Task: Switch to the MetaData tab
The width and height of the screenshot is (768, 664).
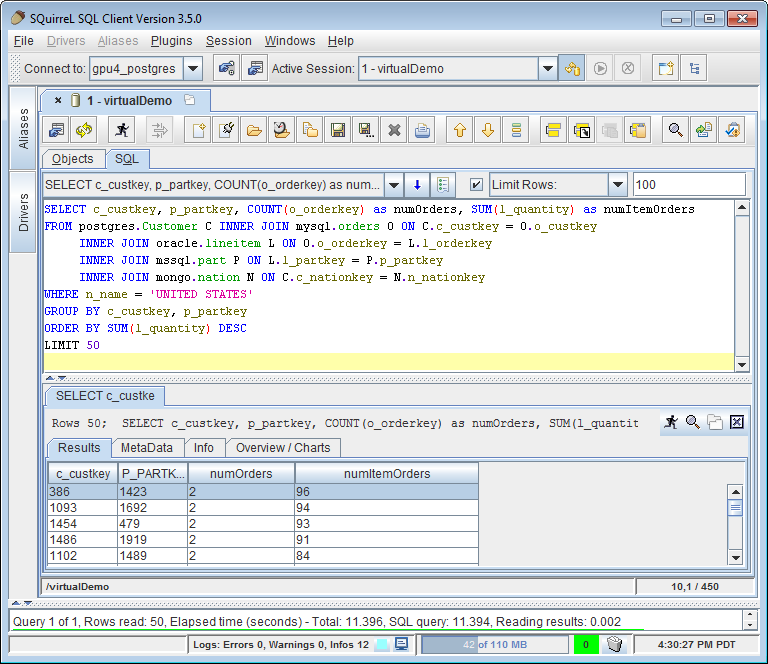Action: coord(147,448)
